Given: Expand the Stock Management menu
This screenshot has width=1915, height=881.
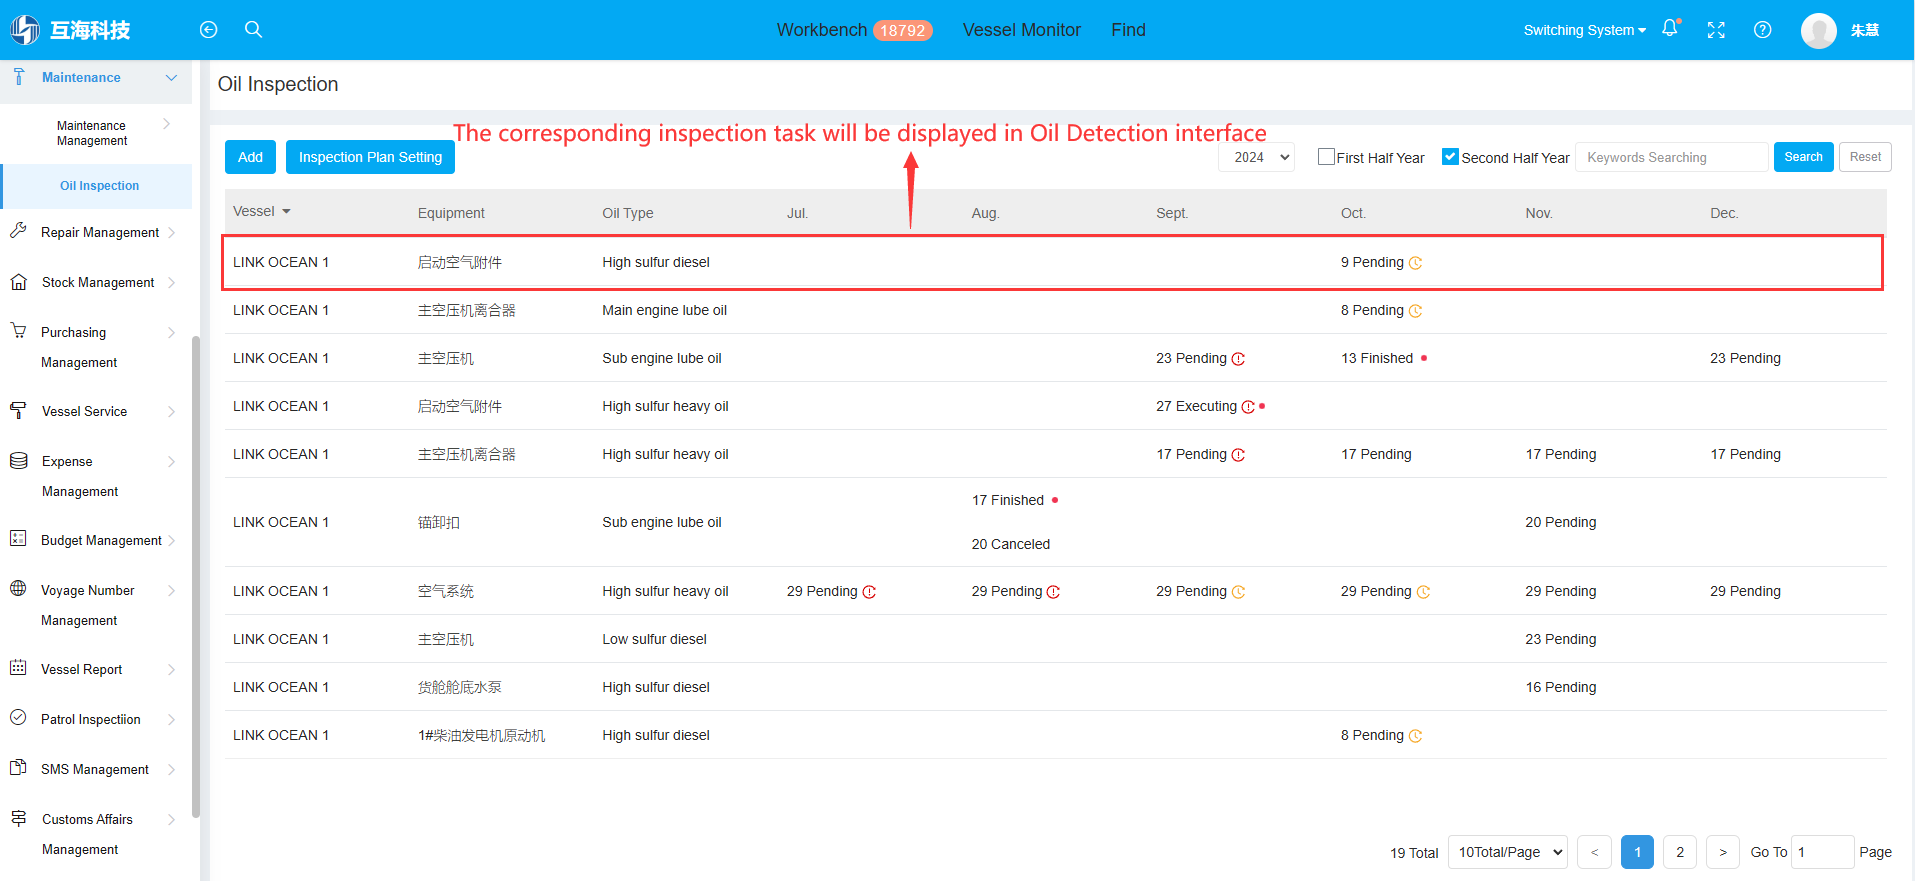Looking at the screenshot, I should point(172,283).
